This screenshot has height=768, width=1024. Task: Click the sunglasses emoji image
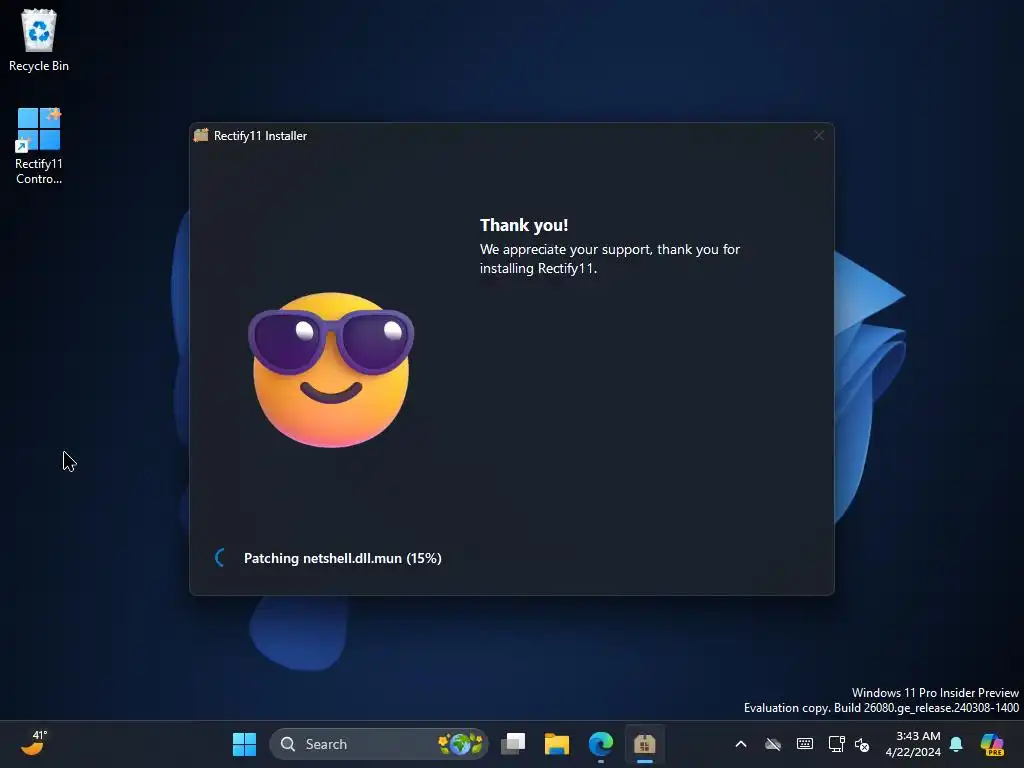331,370
